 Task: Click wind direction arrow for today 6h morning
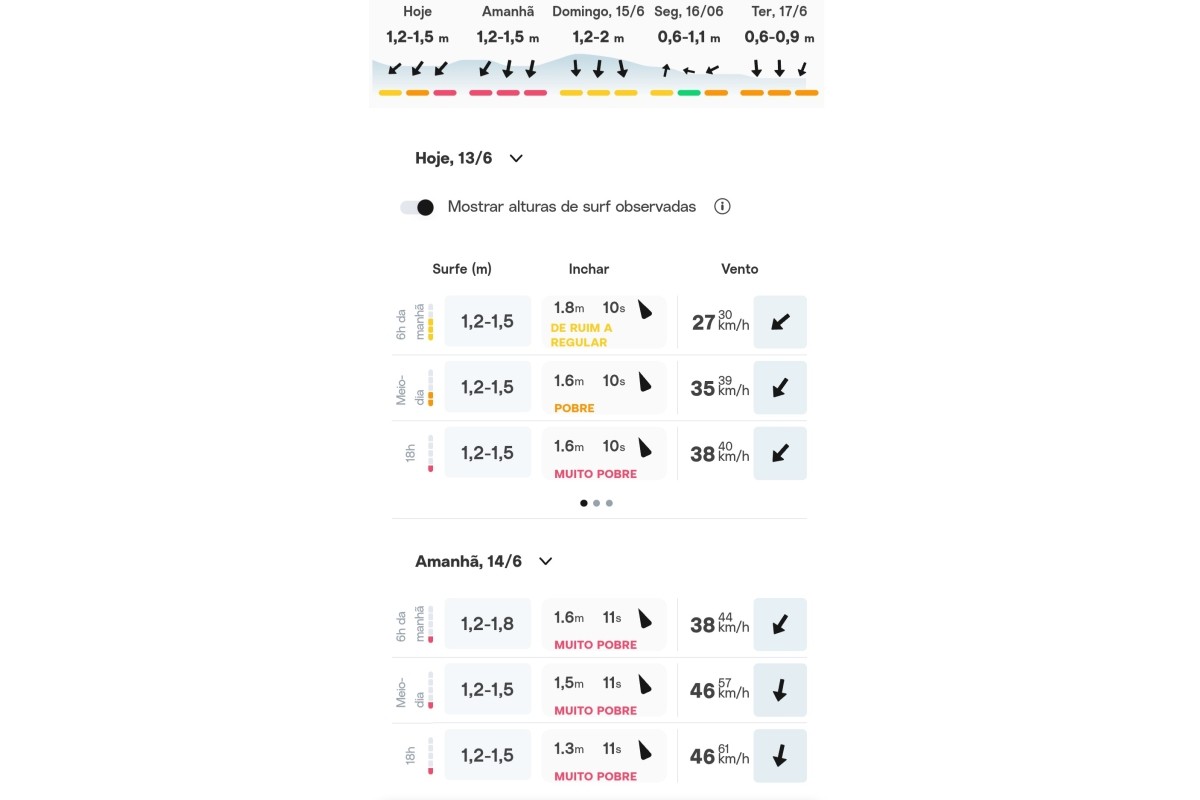[780, 322]
